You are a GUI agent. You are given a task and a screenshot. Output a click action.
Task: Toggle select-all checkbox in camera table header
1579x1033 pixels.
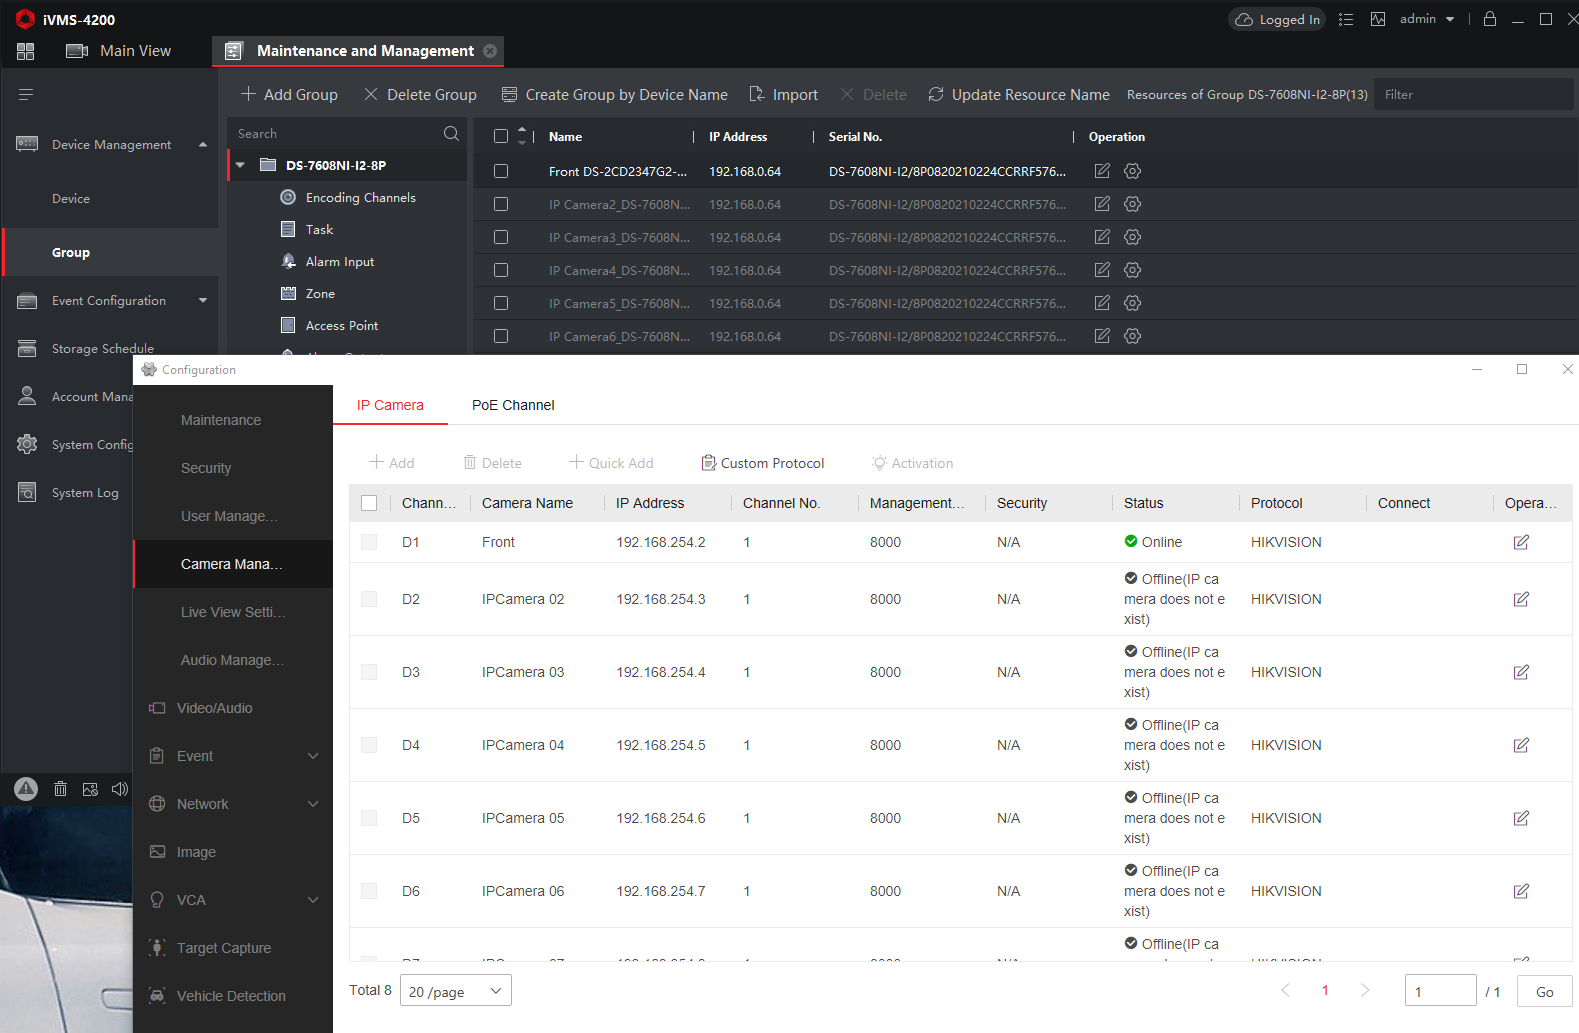click(x=369, y=503)
